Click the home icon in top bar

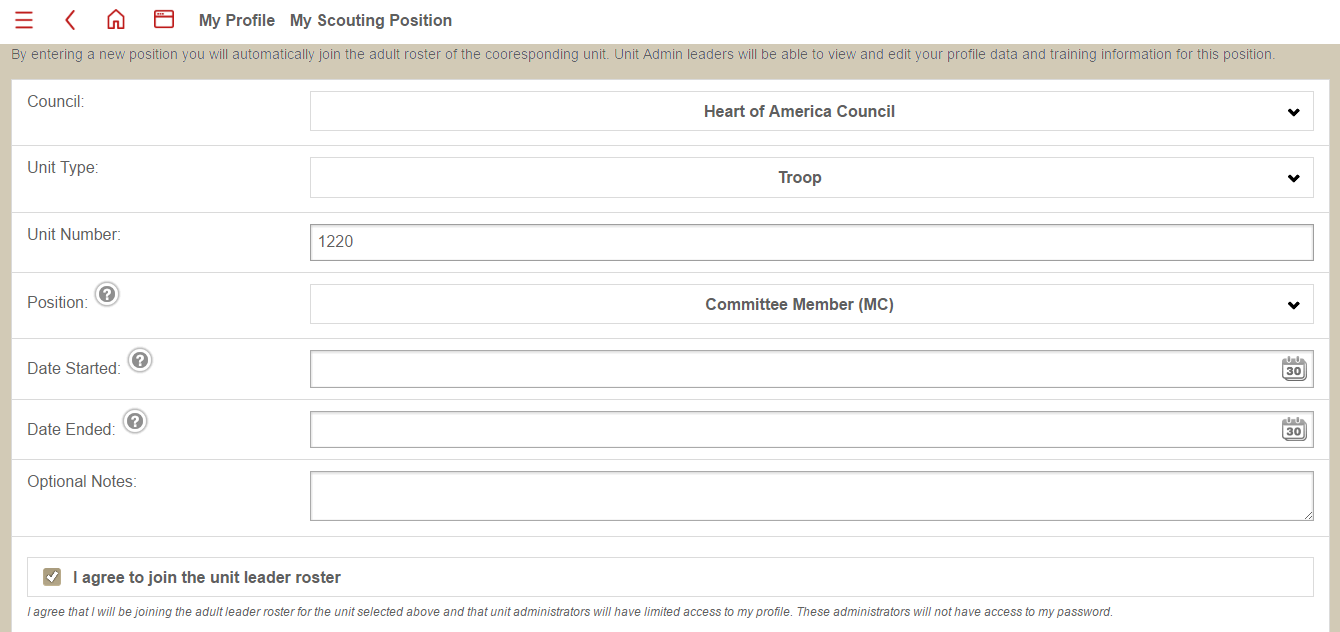(x=116, y=20)
